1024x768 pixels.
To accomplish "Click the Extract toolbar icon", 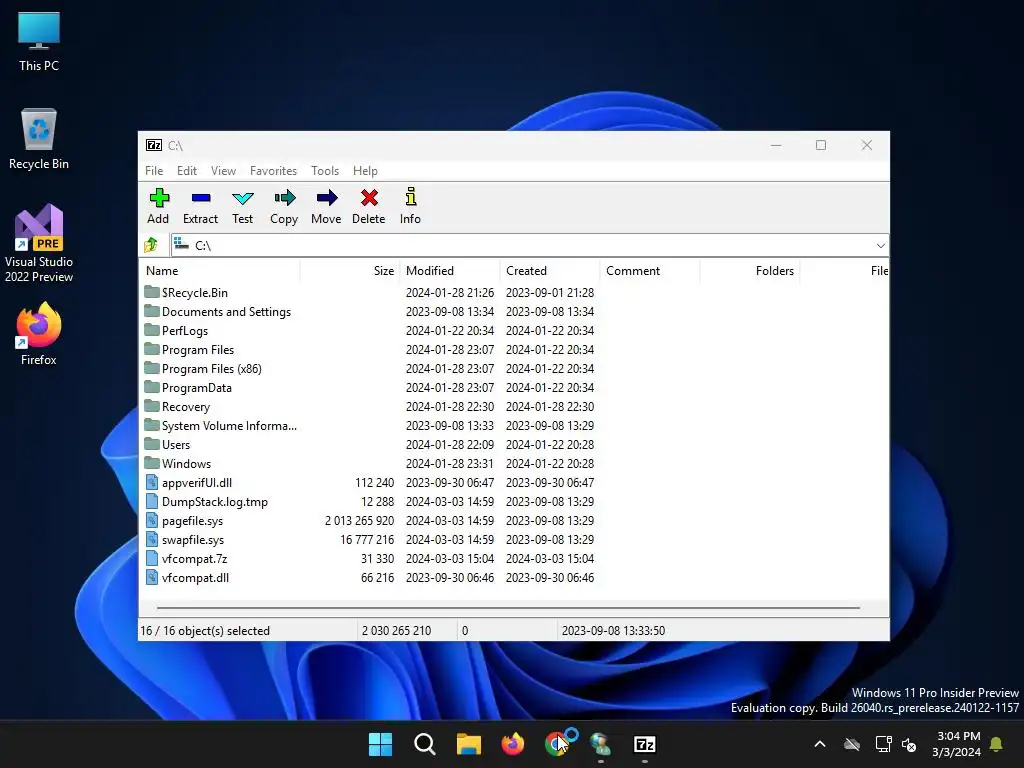I will click(200, 198).
